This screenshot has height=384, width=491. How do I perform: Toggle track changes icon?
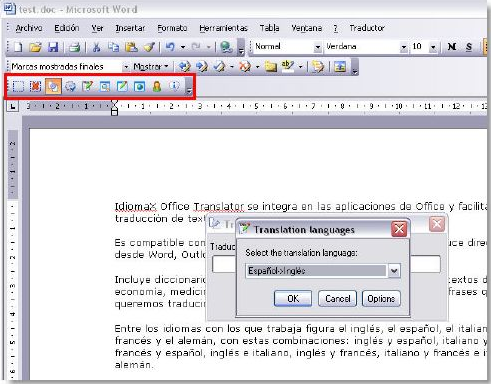pos(317,67)
